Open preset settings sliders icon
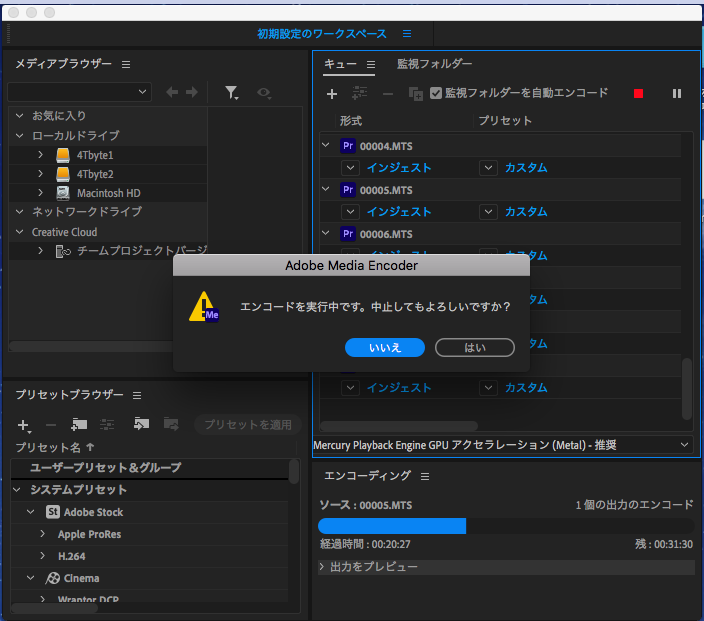This screenshot has height=621, width=704. click(x=107, y=424)
